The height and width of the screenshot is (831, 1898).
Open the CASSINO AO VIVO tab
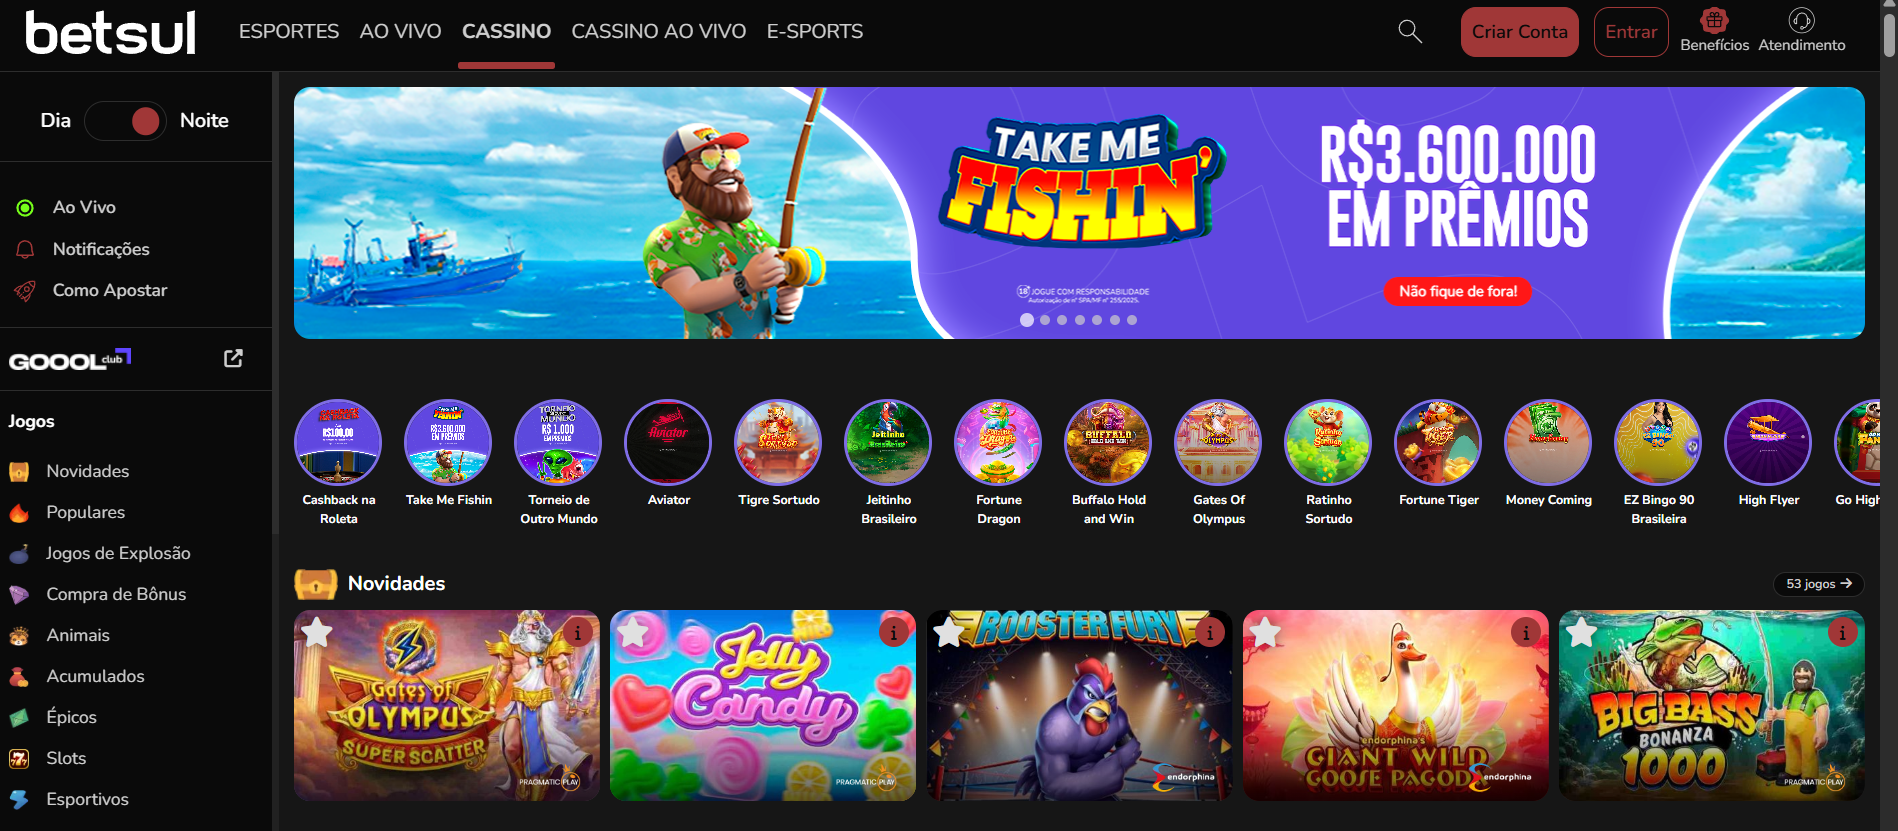[659, 31]
